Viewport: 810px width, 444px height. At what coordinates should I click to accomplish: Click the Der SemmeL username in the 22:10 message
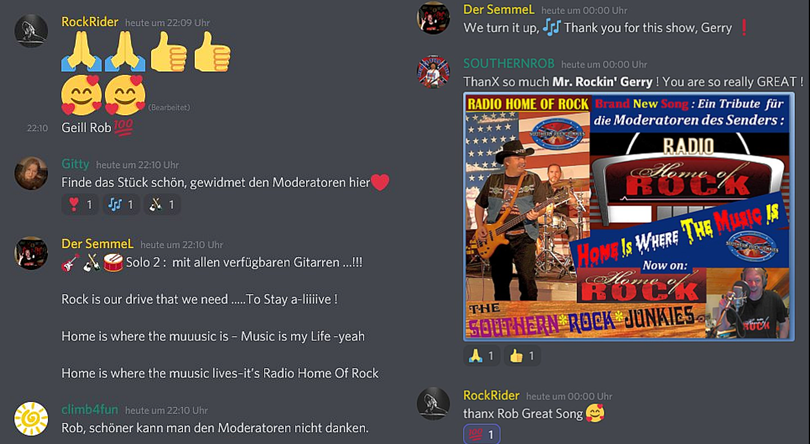(x=97, y=244)
